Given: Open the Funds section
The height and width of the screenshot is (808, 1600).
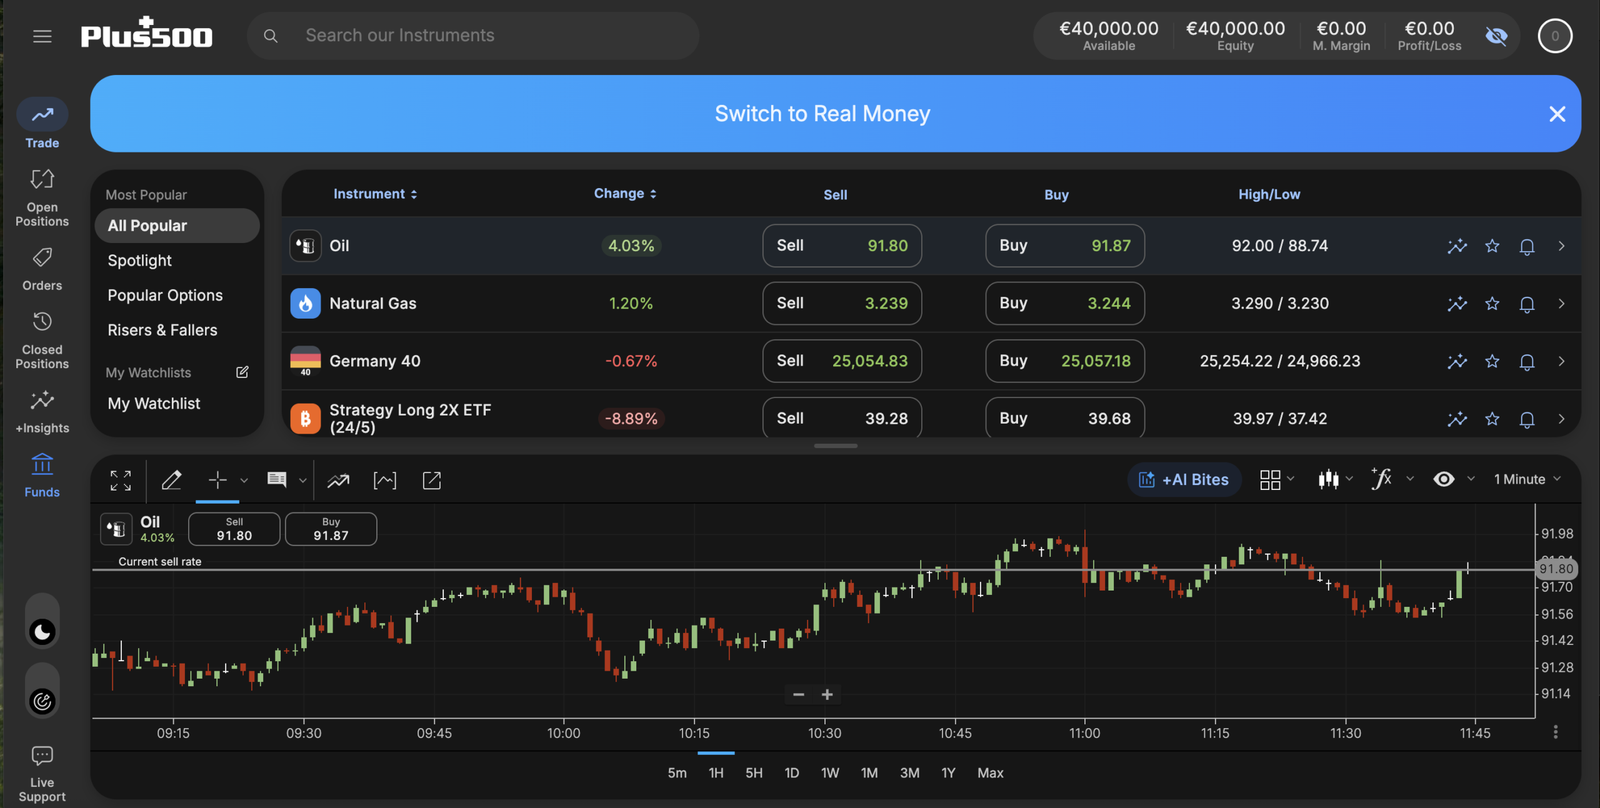Looking at the screenshot, I should 42,475.
